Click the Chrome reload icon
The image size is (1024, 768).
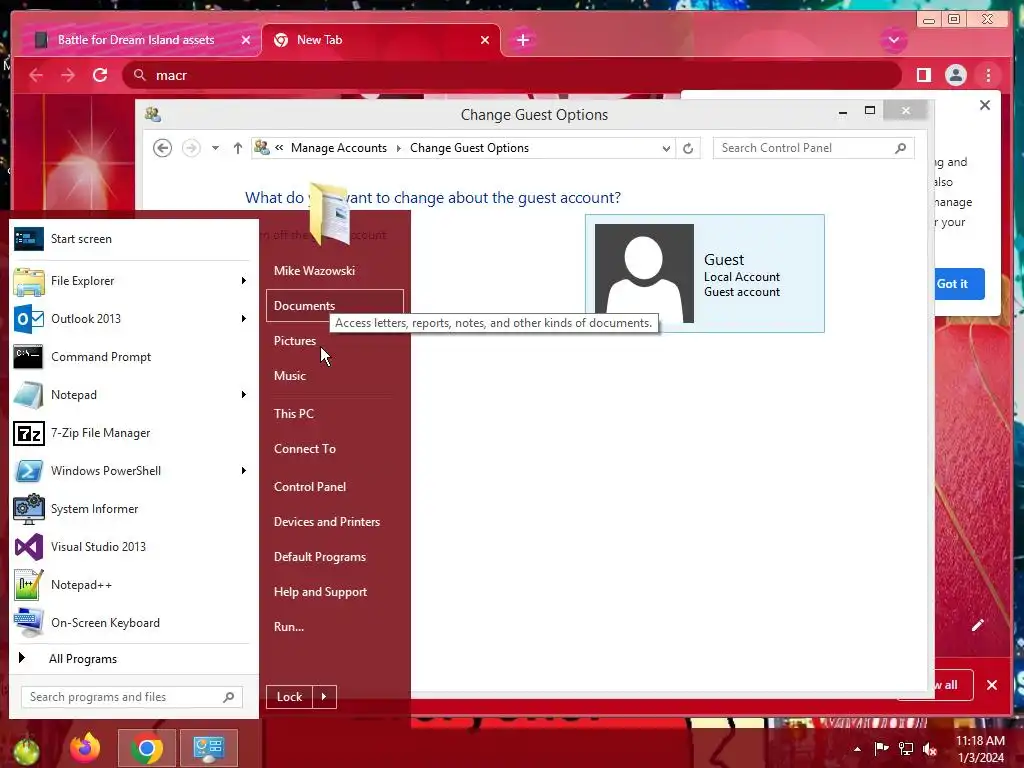(100, 75)
